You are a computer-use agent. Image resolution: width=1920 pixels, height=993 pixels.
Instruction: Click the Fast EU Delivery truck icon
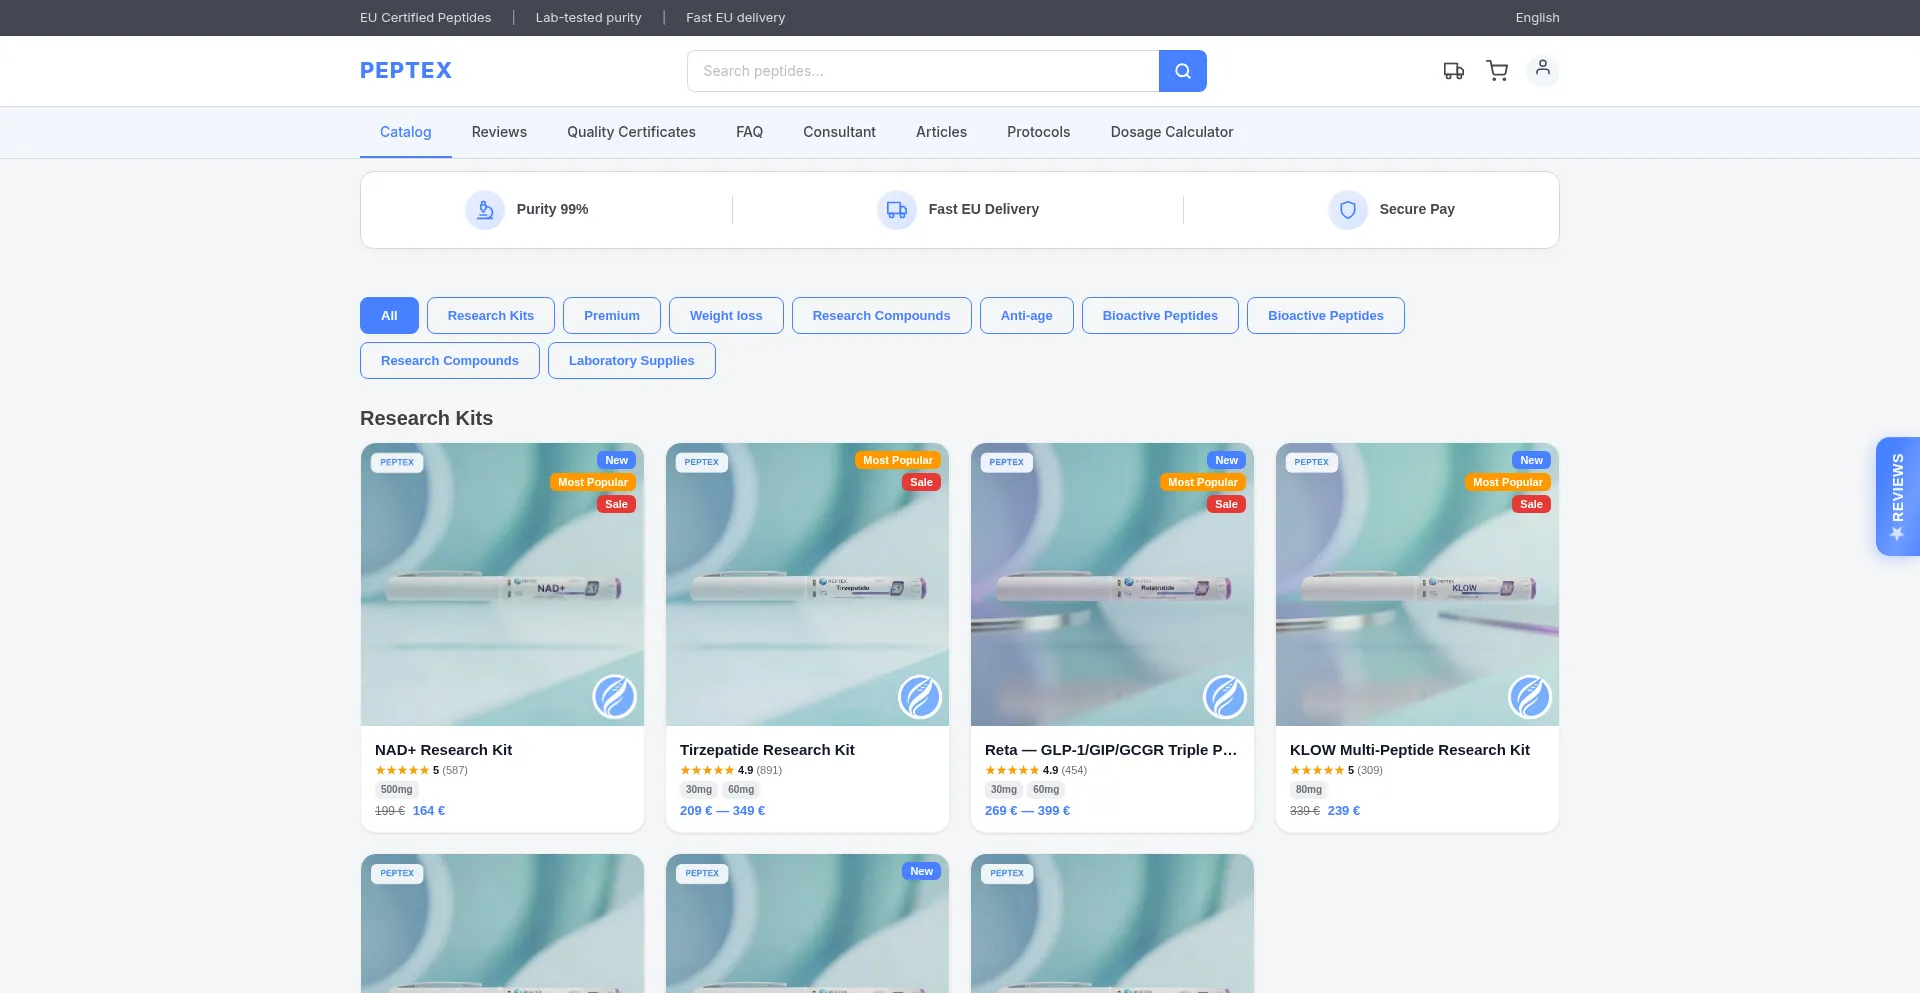click(x=897, y=210)
